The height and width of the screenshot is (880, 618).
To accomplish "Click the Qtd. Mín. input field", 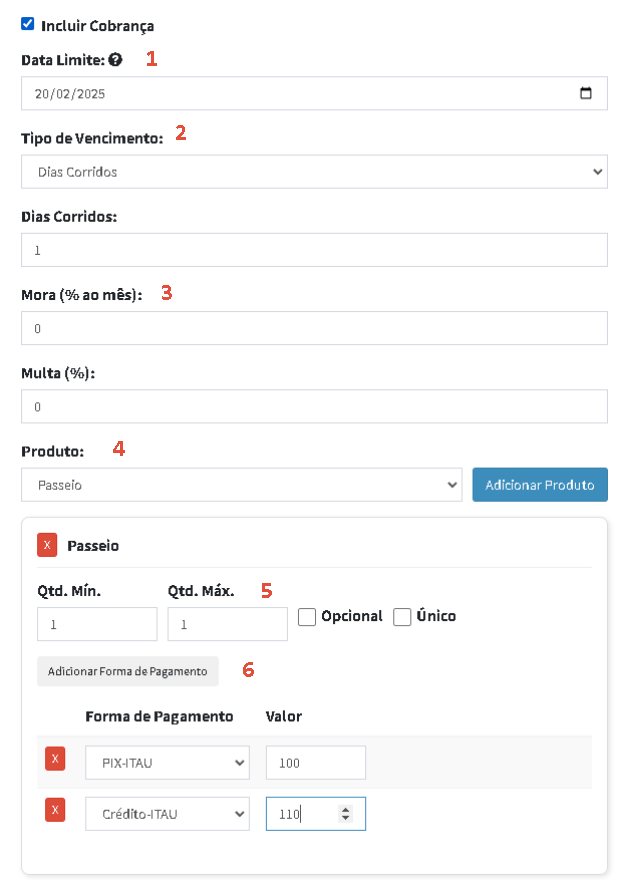I will pyautogui.click(x=97, y=624).
